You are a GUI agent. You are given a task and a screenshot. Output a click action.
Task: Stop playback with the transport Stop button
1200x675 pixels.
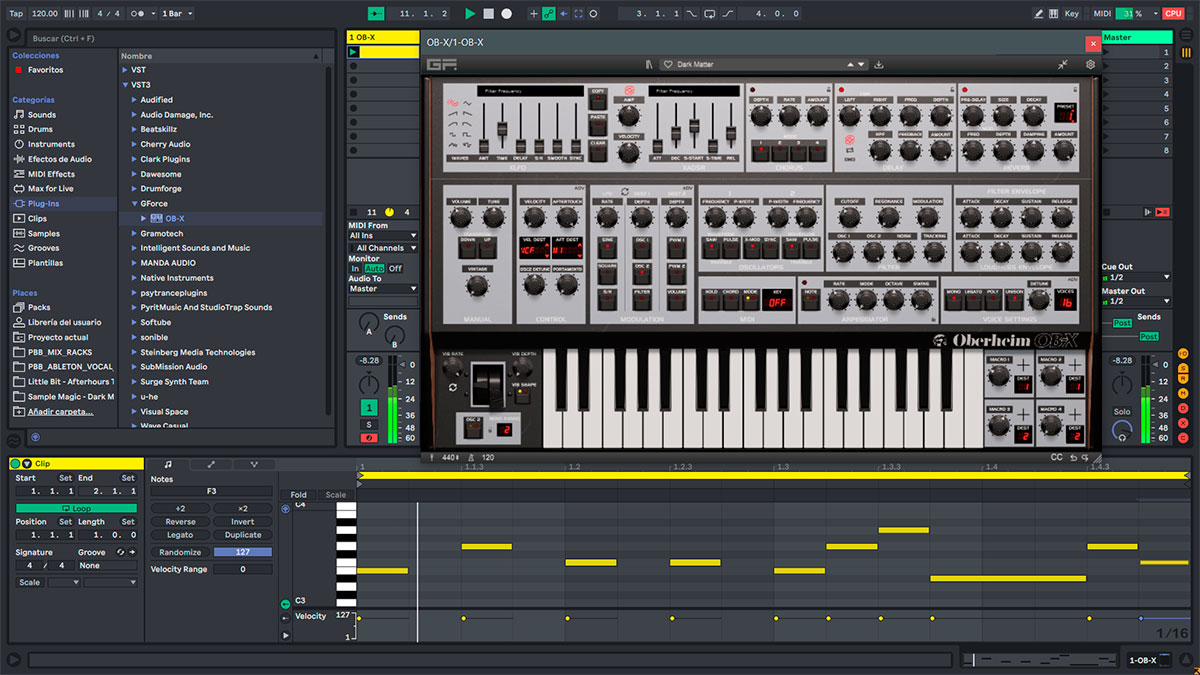click(488, 14)
